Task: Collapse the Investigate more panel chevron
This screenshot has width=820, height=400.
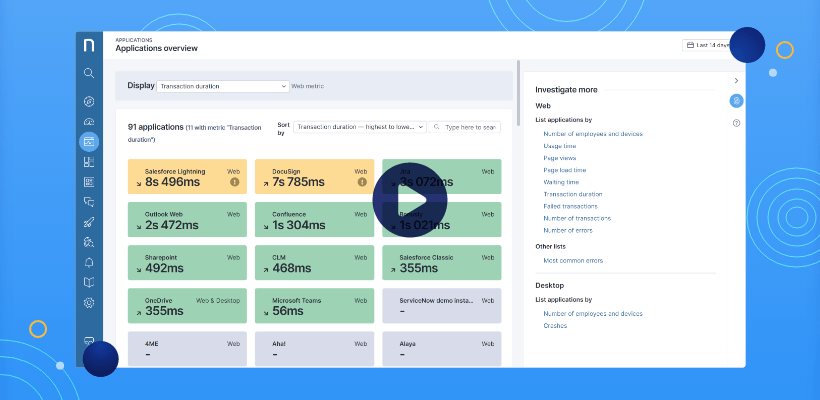Action: (736, 80)
